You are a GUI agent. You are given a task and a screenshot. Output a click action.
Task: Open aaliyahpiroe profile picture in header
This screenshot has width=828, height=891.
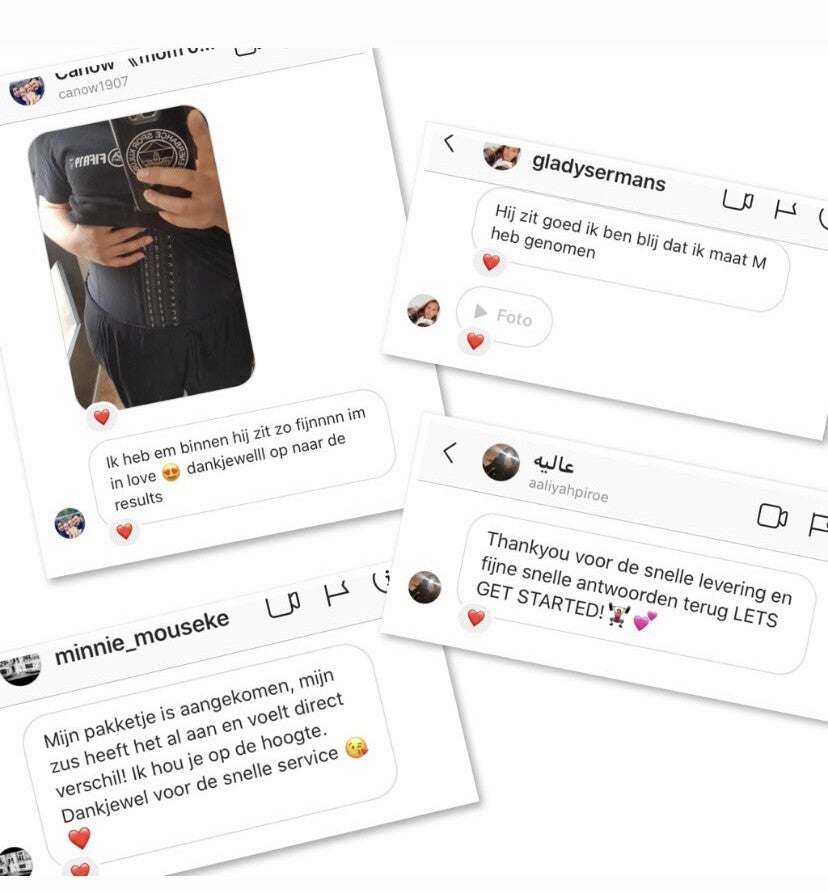click(x=501, y=462)
